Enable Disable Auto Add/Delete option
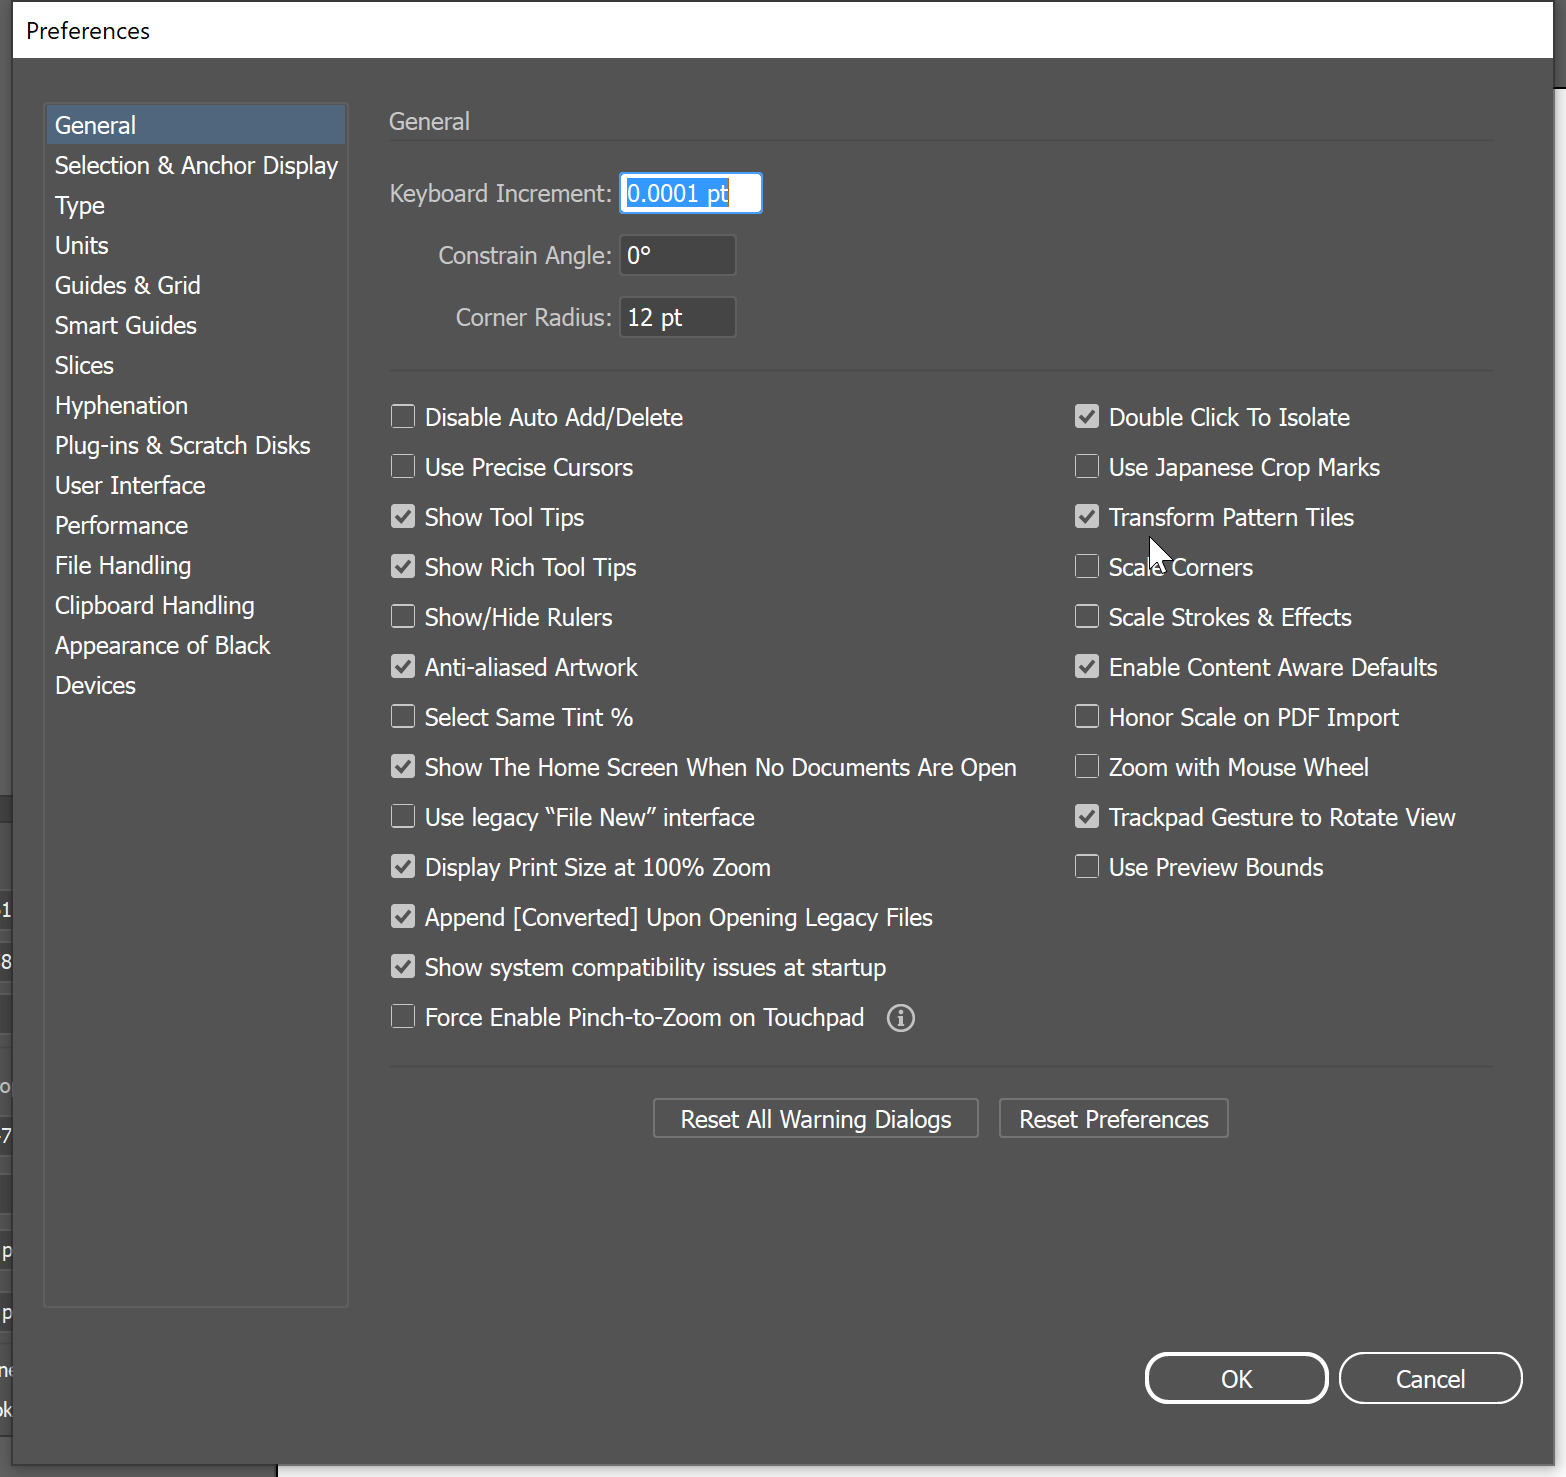 402,416
